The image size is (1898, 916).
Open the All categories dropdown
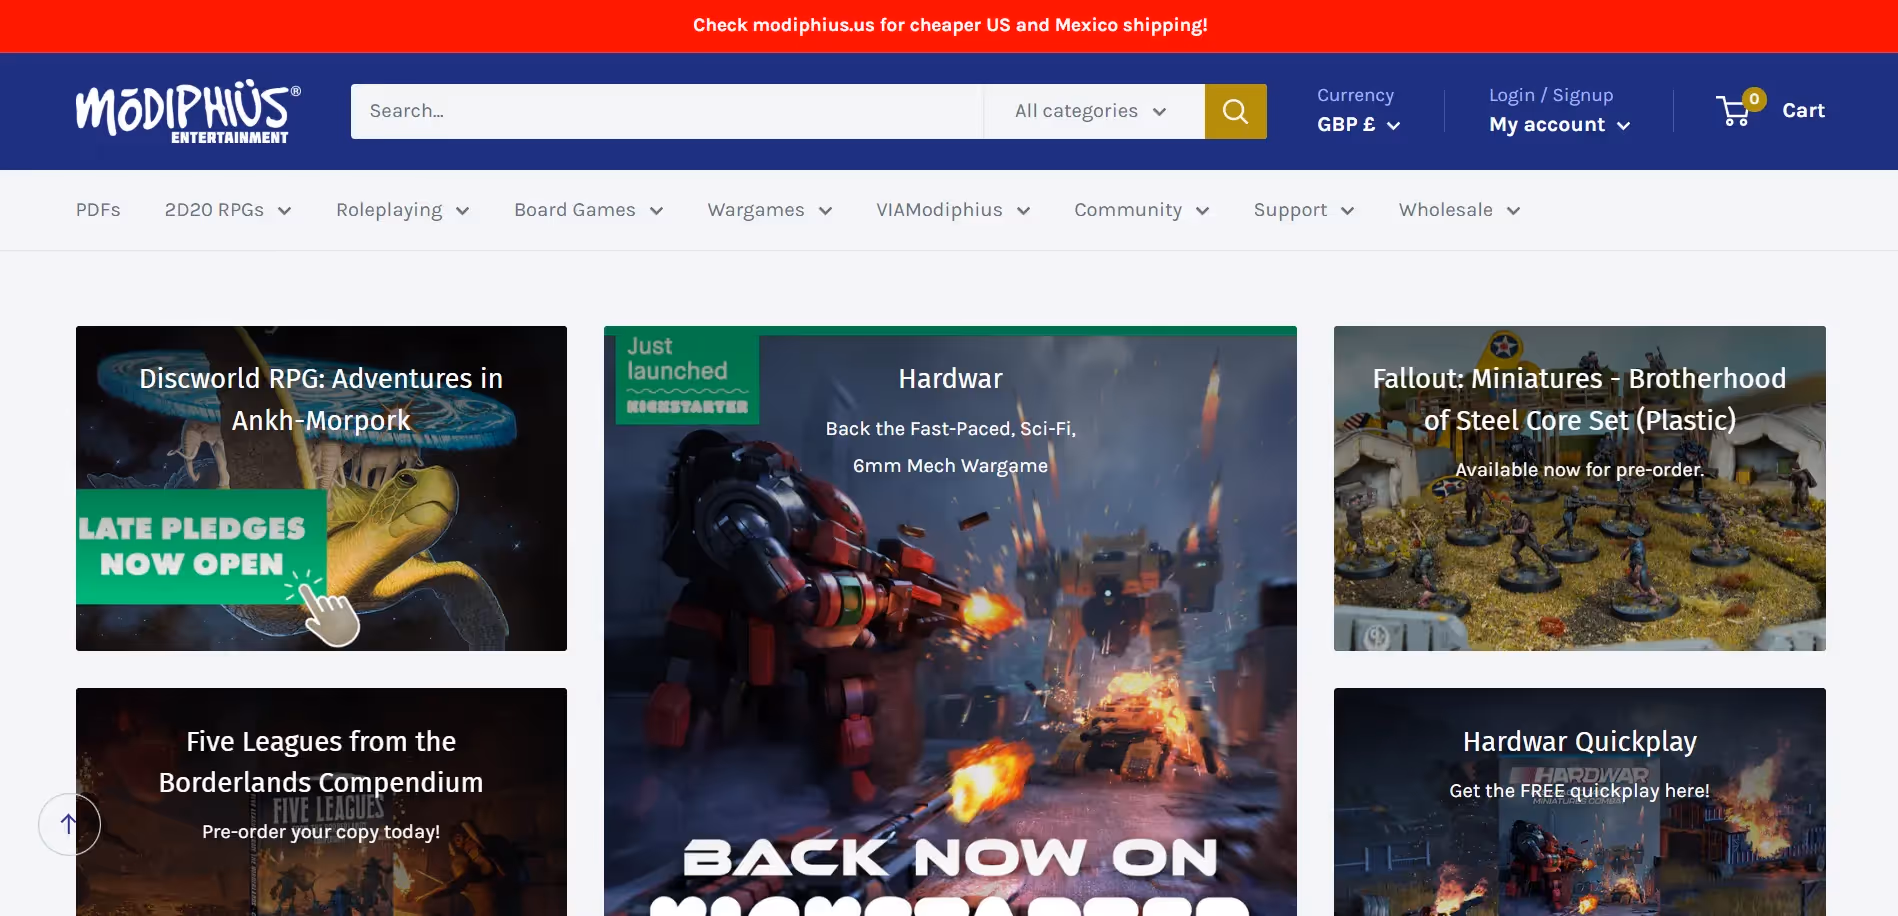click(x=1094, y=111)
